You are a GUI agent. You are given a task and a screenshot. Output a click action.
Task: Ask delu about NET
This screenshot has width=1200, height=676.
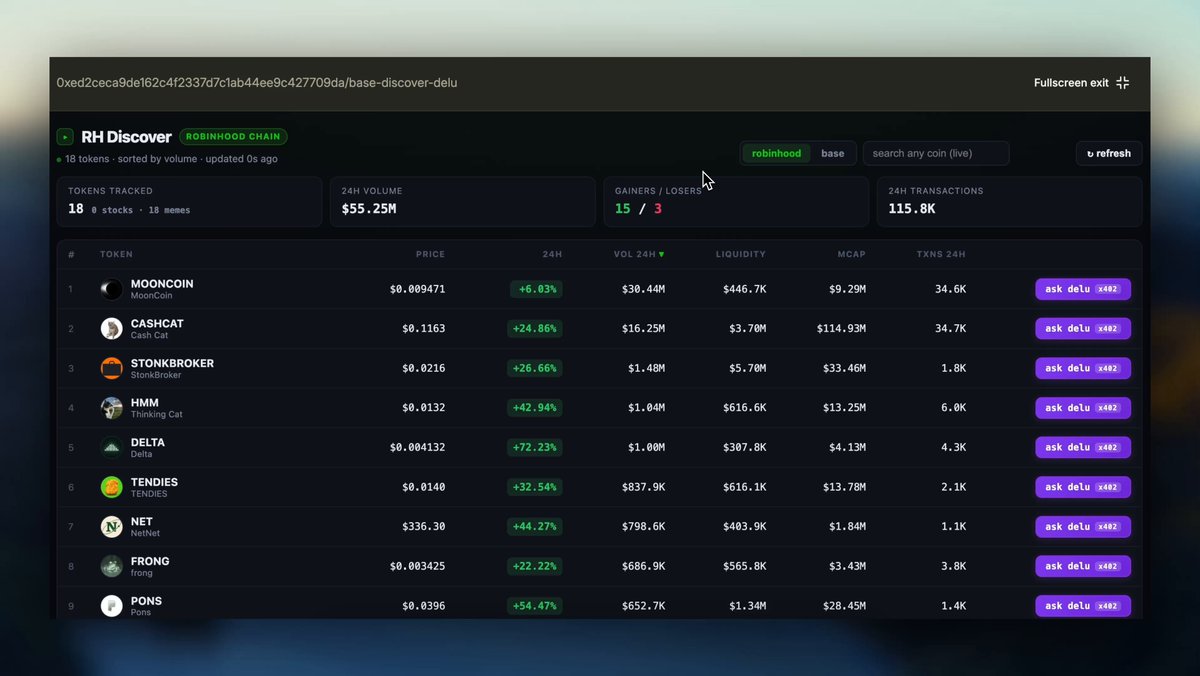pos(1083,527)
